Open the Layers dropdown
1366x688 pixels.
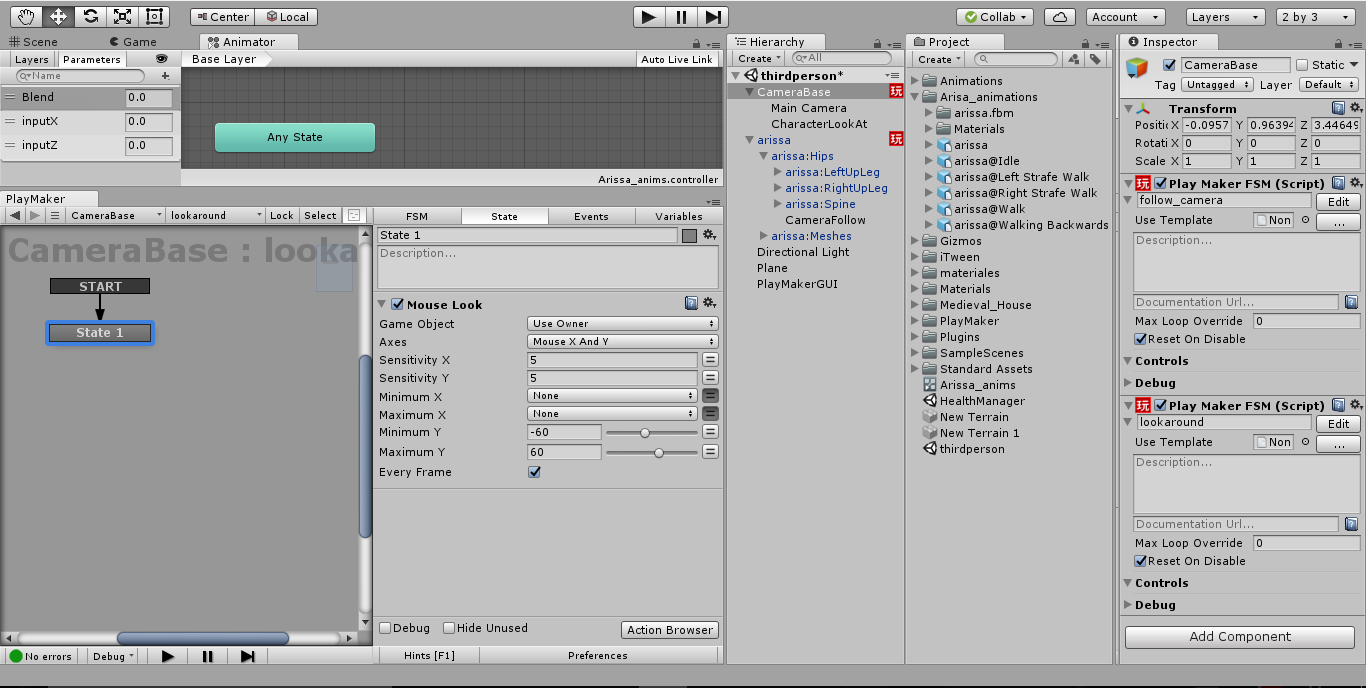coord(1226,17)
